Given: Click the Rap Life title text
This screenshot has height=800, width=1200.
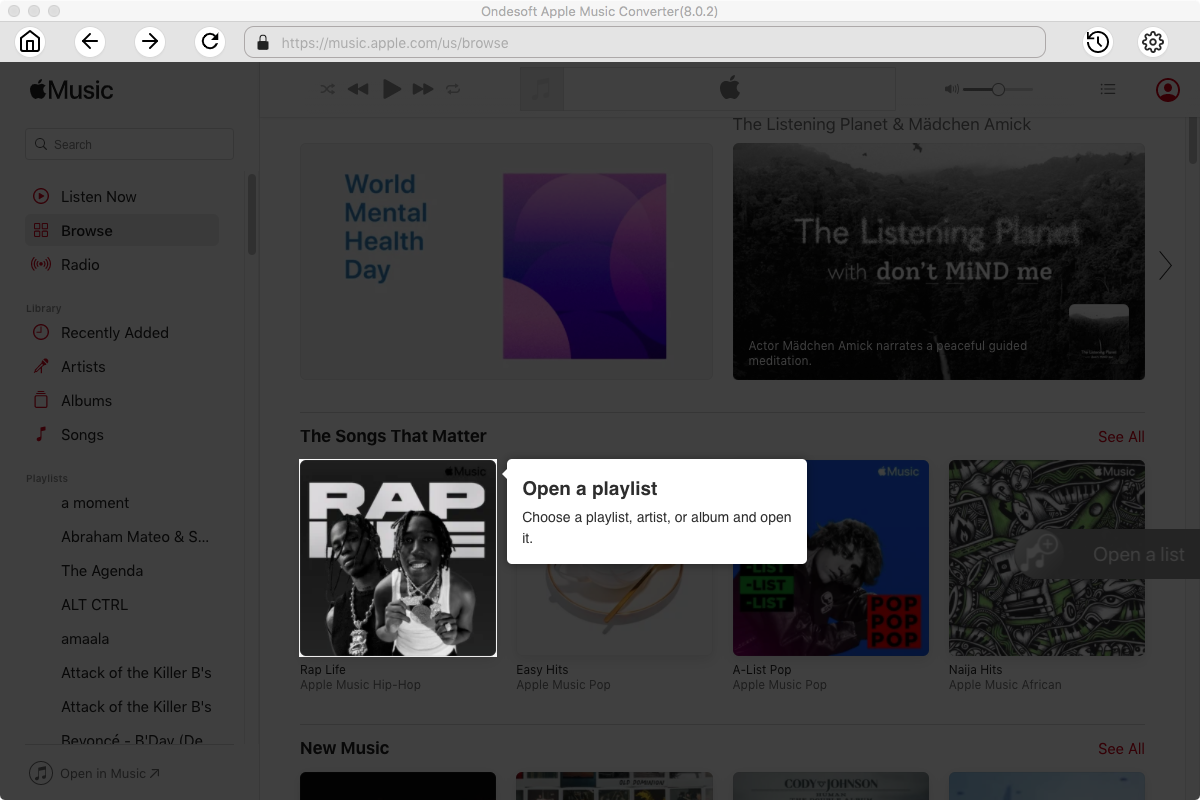Looking at the screenshot, I should 323,670.
